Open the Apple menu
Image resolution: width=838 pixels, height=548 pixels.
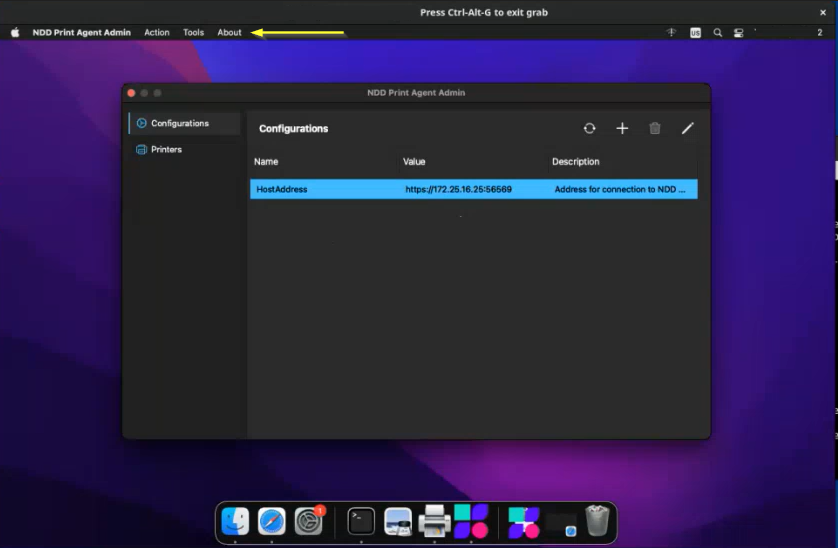pos(15,33)
